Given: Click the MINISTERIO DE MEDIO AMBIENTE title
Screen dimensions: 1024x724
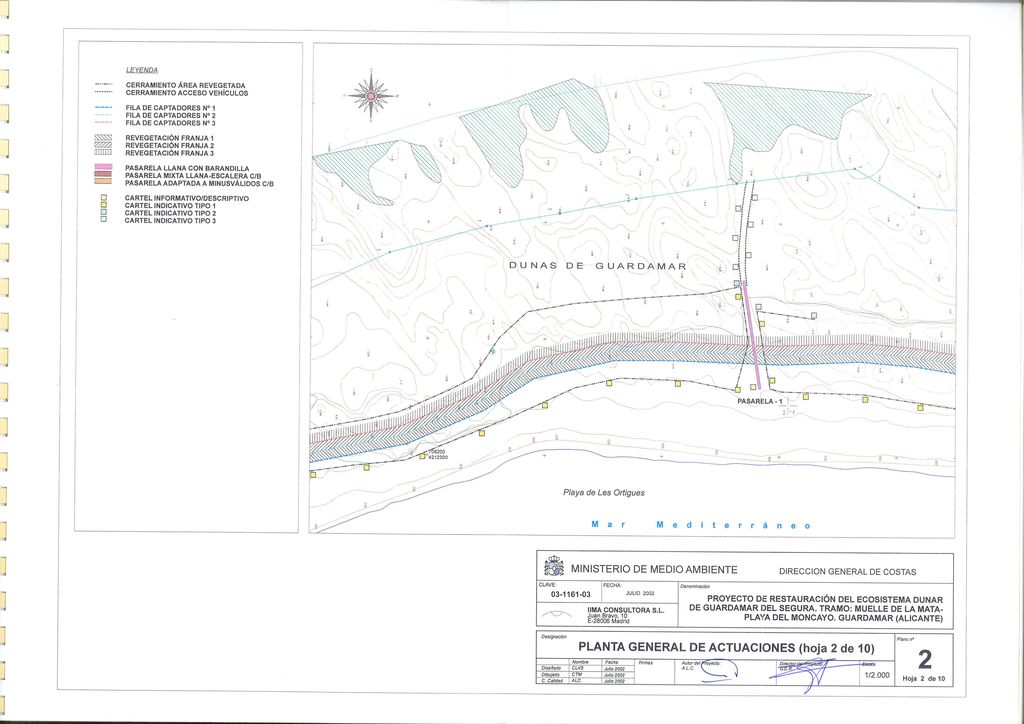Looking at the screenshot, I should click(x=654, y=569).
